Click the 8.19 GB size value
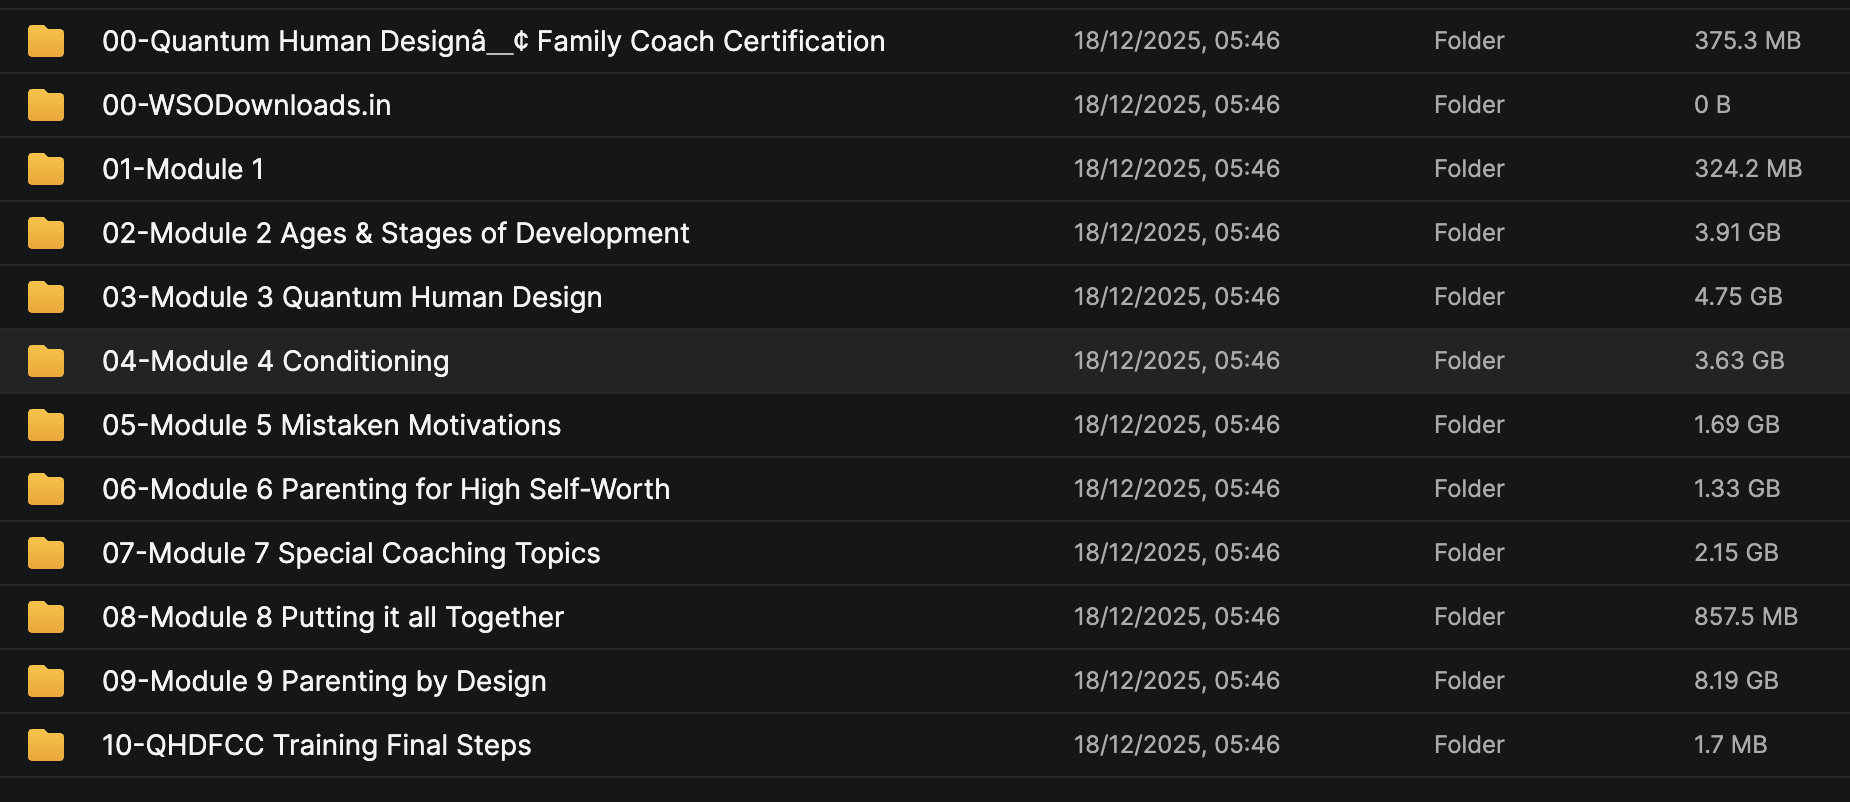 click(1736, 681)
